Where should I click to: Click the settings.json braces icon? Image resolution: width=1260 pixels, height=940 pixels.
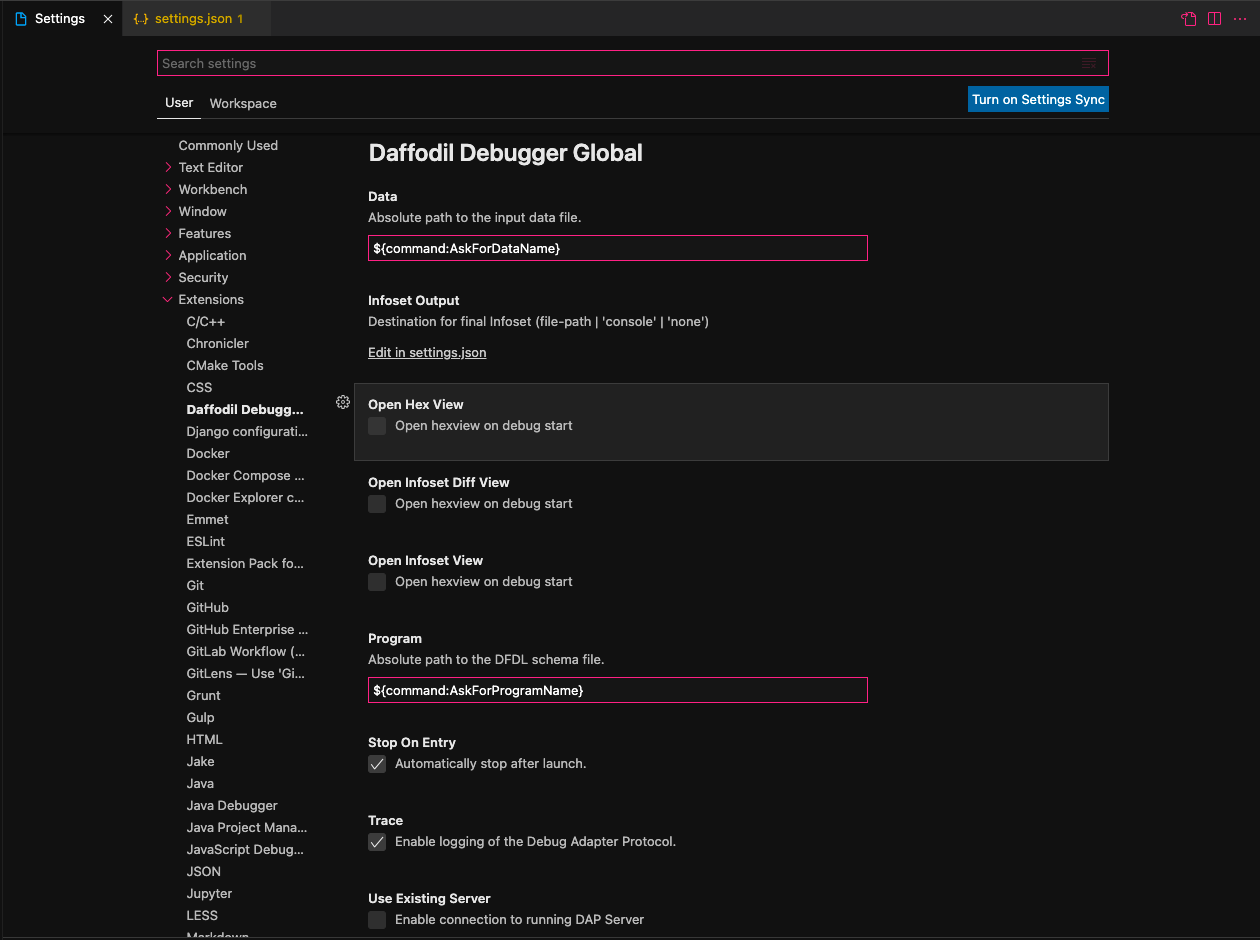coord(141,19)
